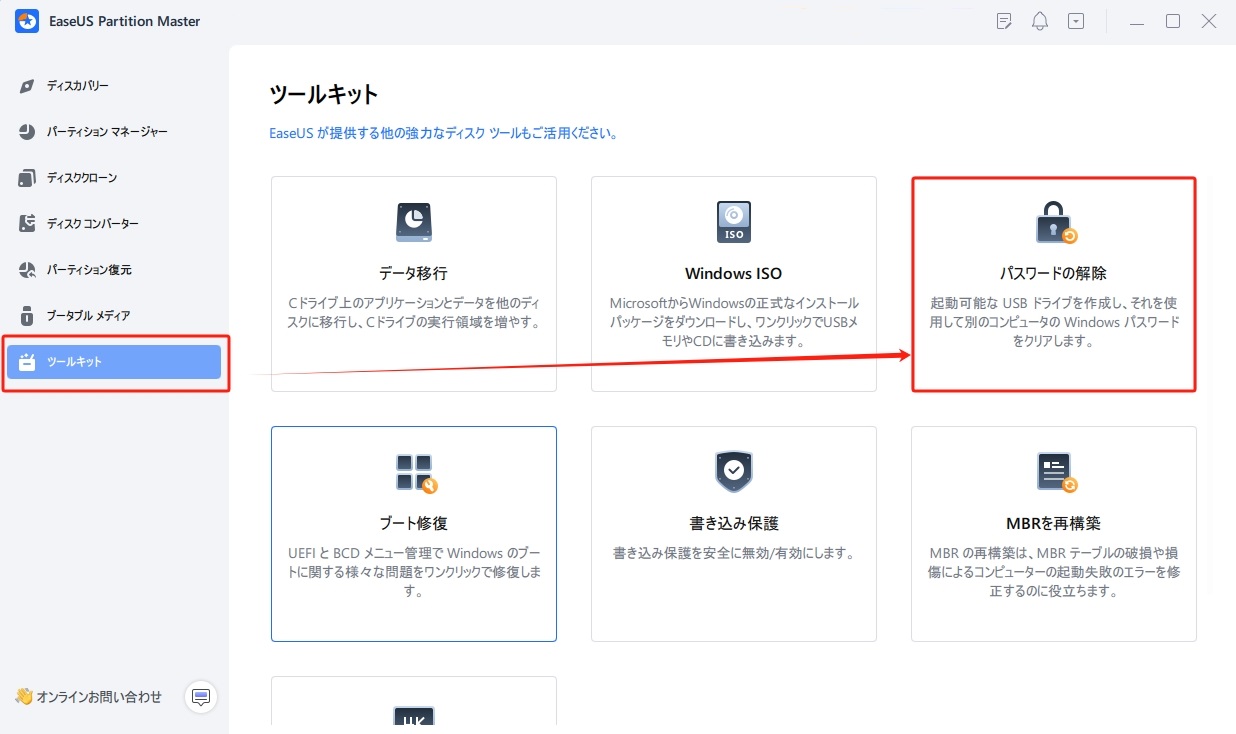Select パーティション復元 in the sidebar
This screenshot has height=734, width=1236.
click(x=110, y=269)
